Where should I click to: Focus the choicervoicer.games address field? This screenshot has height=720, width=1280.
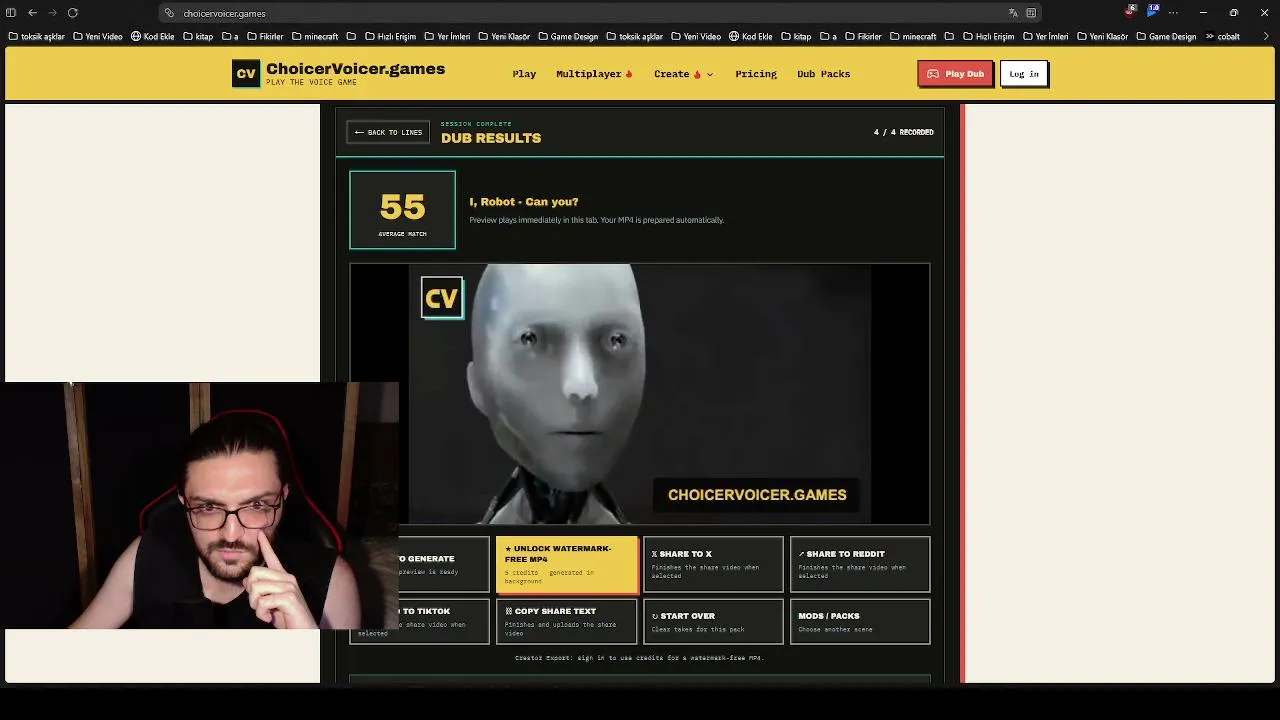point(600,13)
